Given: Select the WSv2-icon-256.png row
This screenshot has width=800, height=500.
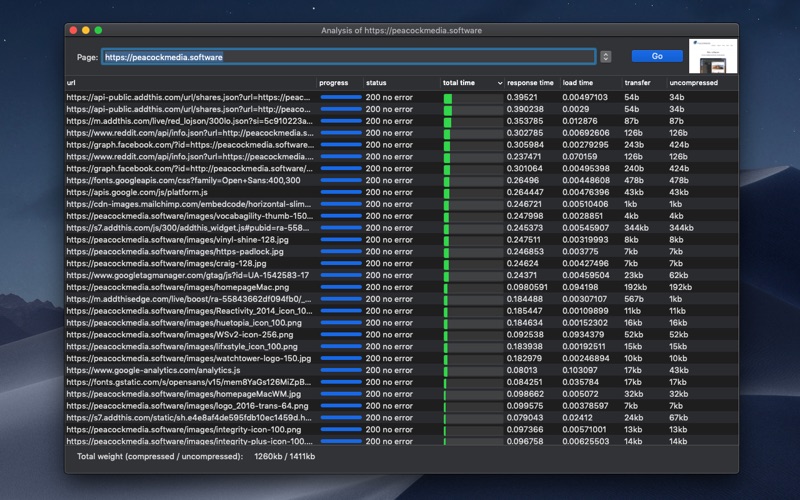Looking at the screenshot, I should (x=402, y=335).
